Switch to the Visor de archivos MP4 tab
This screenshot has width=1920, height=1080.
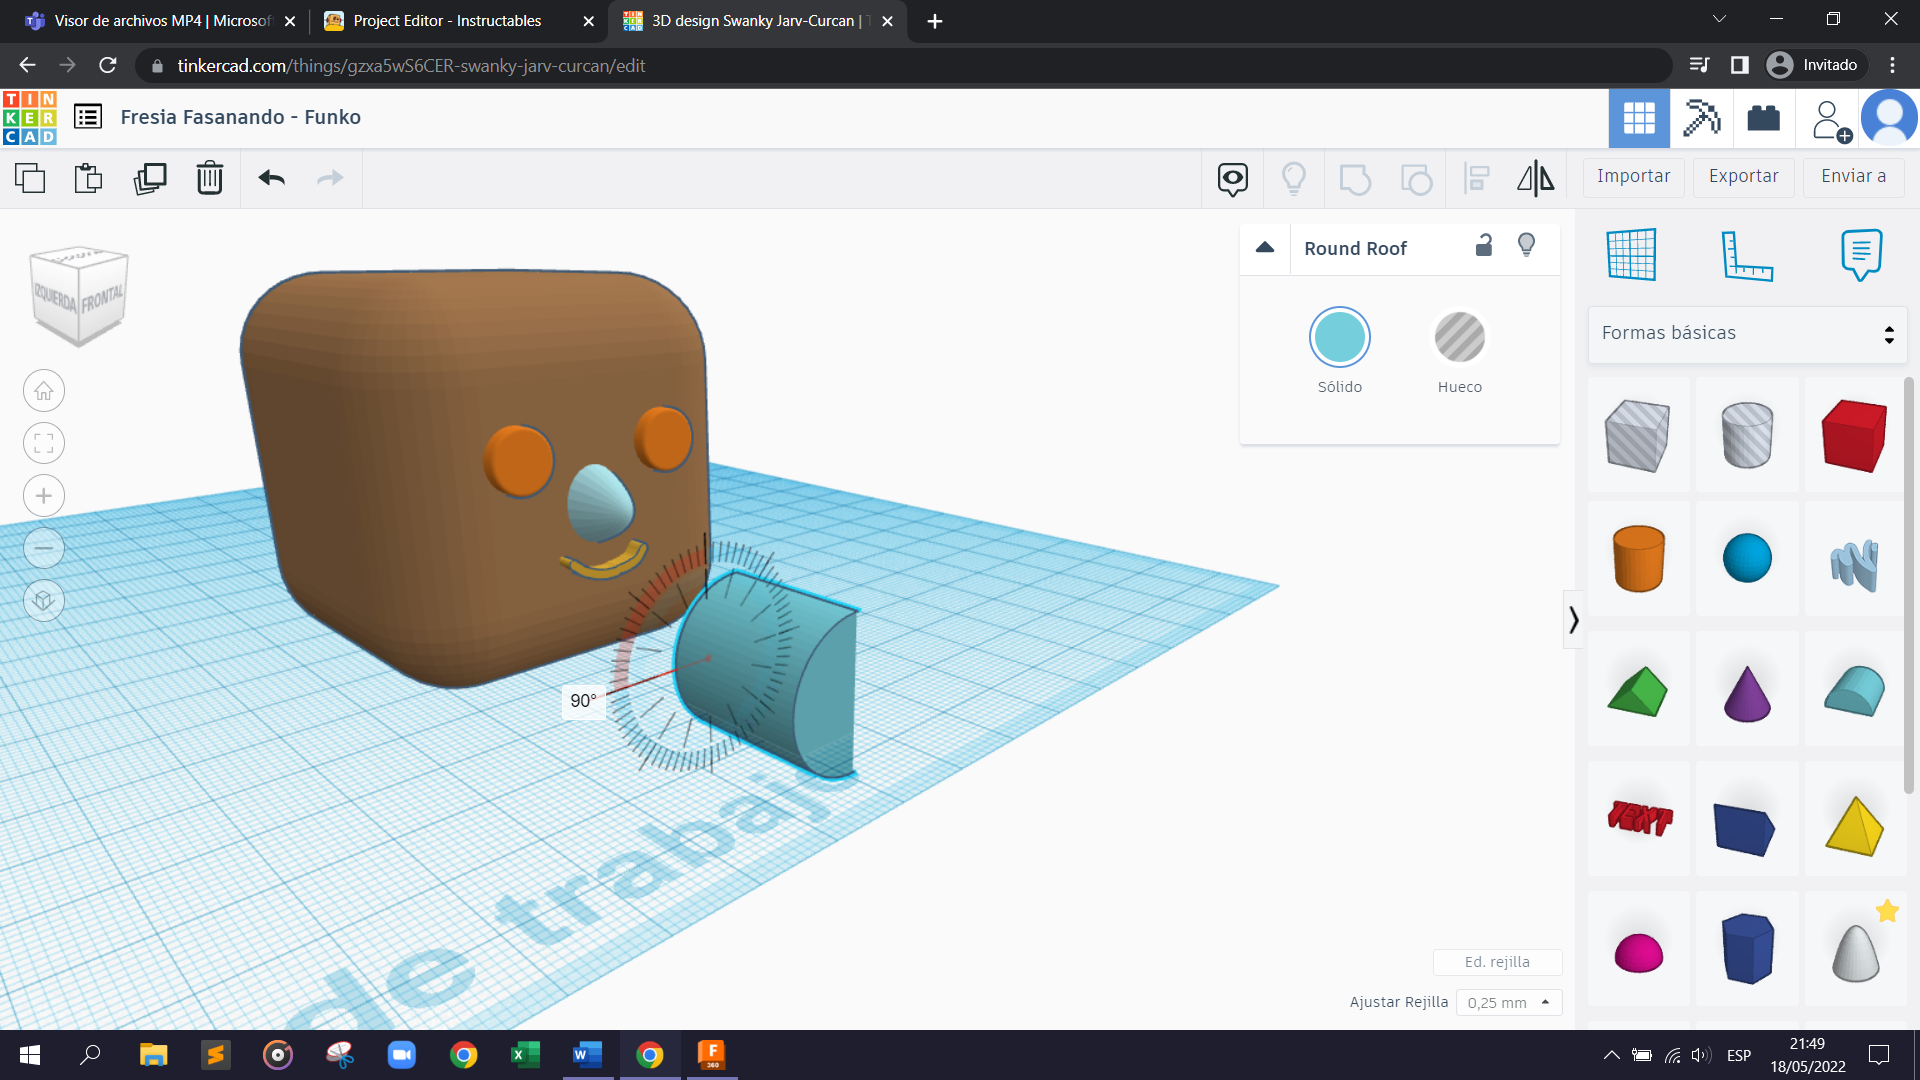tap(160, 21)
